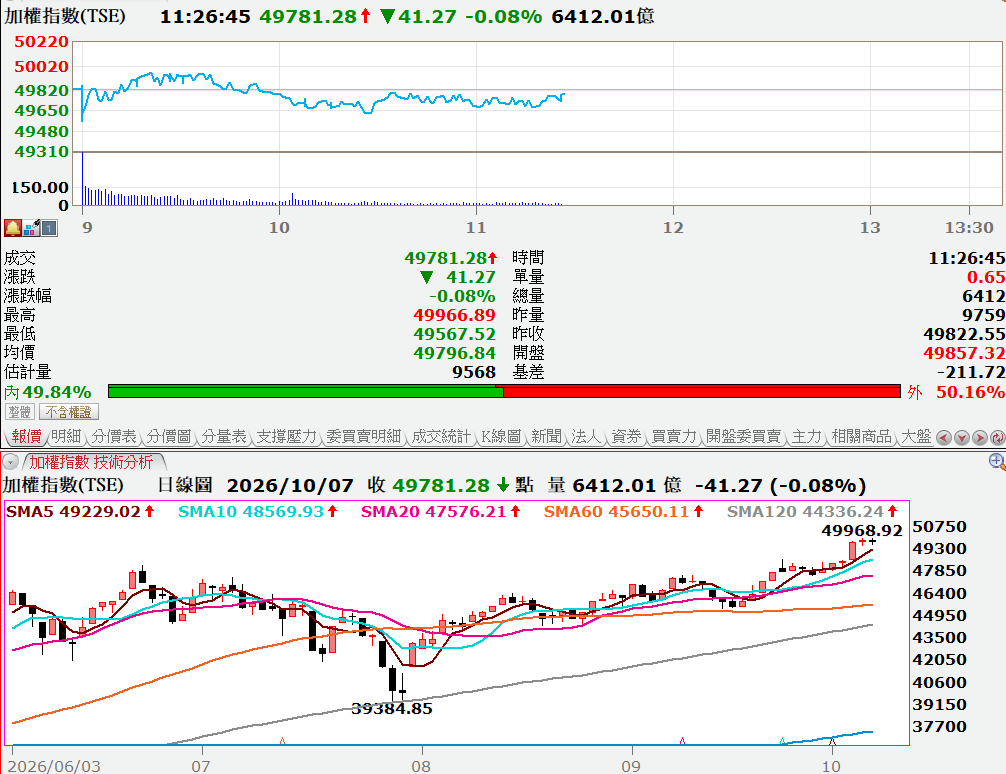Viewport: 1006px width, 774px height.
Task: Switch to the 分價表 tab
Action: pos(114,436)
